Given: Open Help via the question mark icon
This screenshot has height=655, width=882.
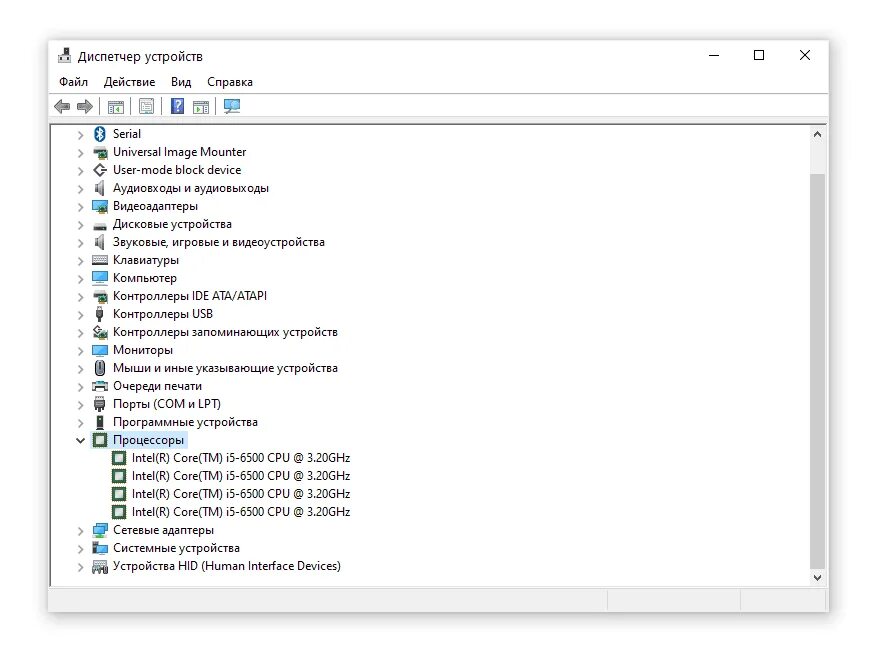Looking at the screenshot, I should click(177, 106).
